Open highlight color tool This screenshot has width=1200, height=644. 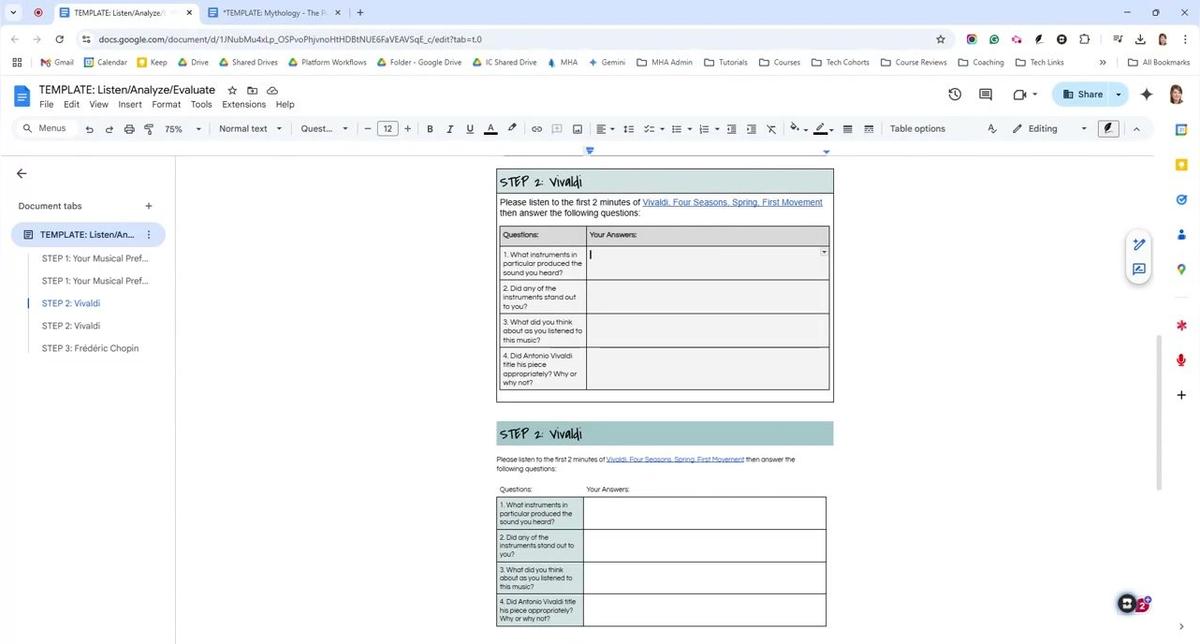coord(512,129)
